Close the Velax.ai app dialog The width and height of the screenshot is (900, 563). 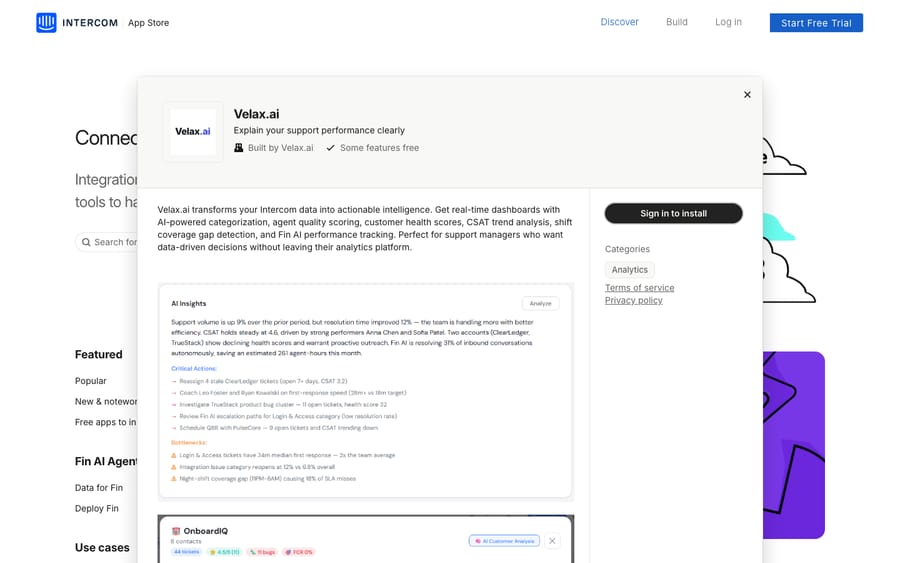pos(747,95)
